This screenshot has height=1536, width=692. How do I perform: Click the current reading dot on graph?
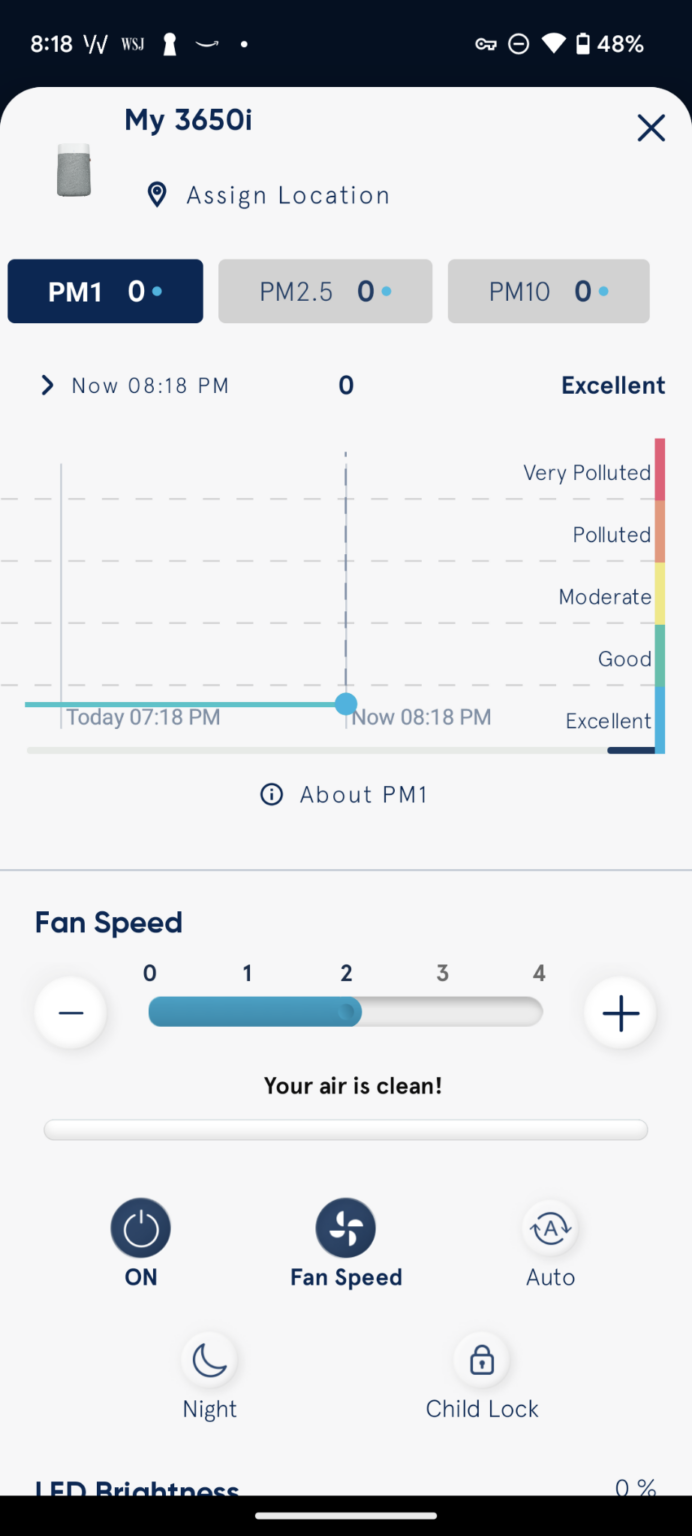pos(346,704)
